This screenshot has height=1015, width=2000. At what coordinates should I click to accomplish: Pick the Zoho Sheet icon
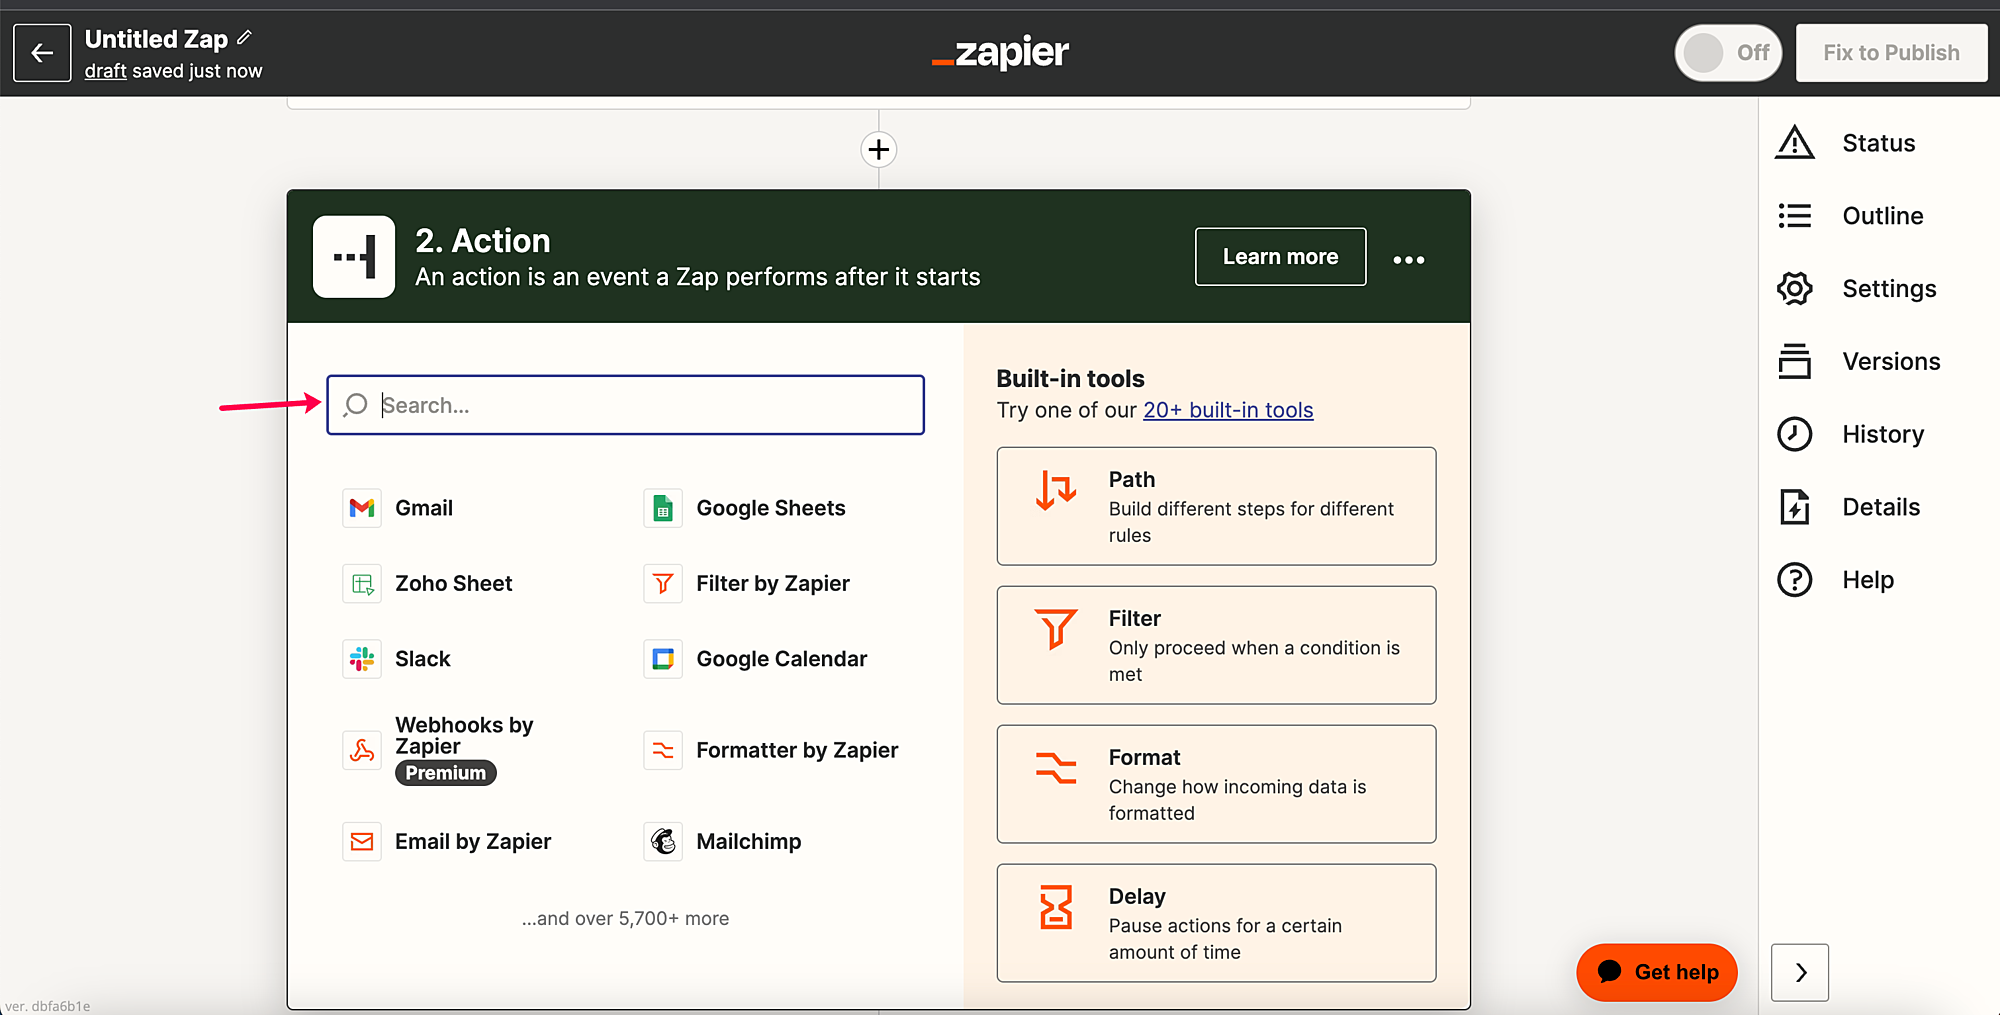(x=362, y=584)
